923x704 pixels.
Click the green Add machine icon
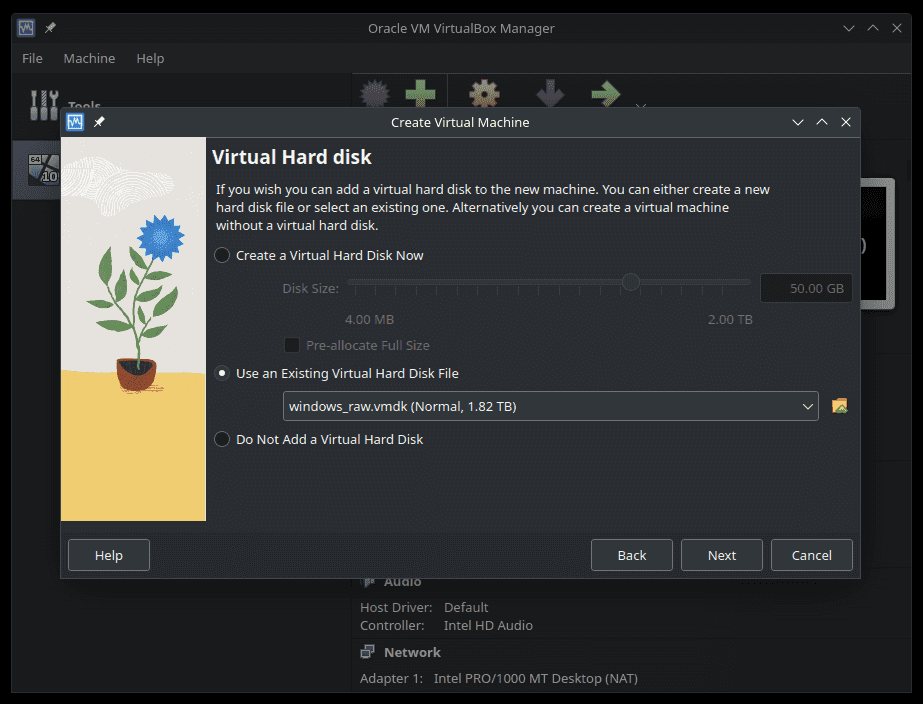click(420, 95)
